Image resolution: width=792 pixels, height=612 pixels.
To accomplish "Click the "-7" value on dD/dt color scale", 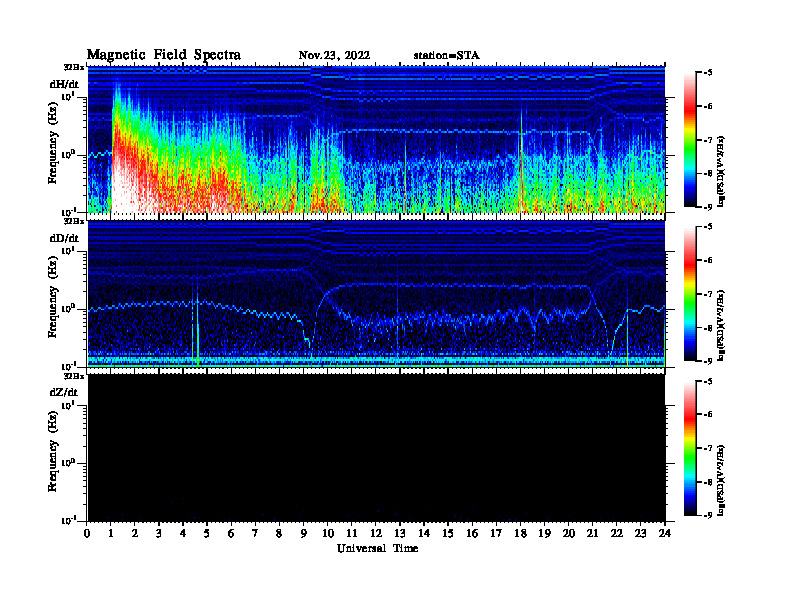I will pyautogui.click(x=708, y=294).
